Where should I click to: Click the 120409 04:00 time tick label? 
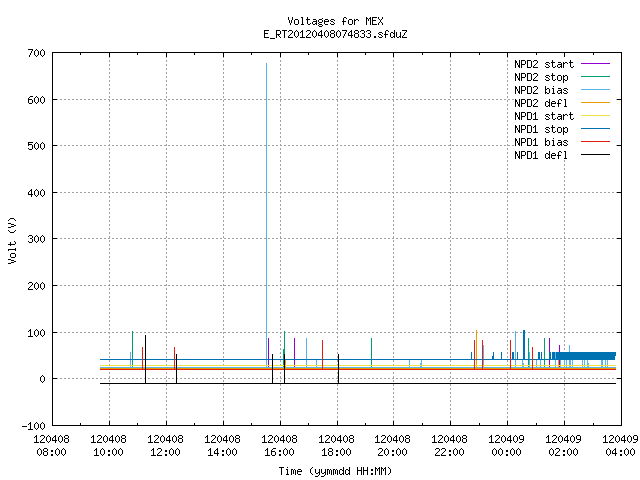point(620,446)
